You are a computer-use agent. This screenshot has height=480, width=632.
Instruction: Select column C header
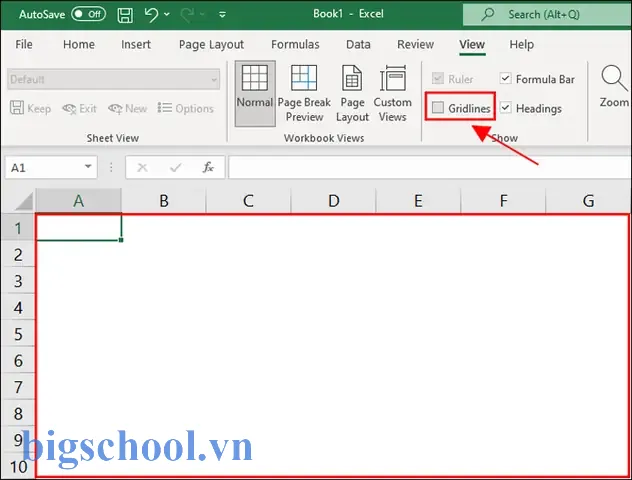(248, 201)
